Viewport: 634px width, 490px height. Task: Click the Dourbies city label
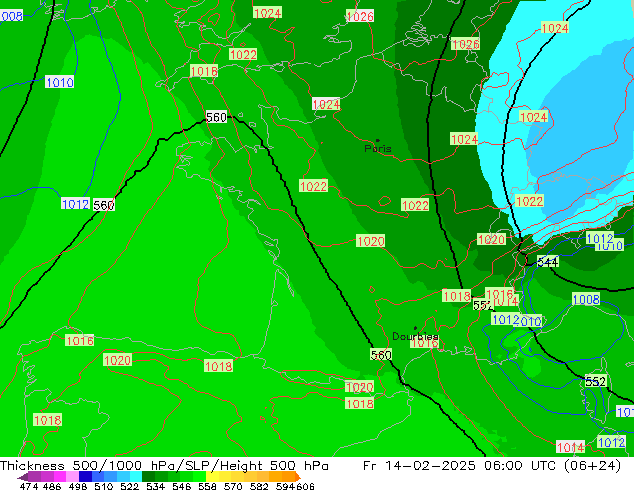415,336
